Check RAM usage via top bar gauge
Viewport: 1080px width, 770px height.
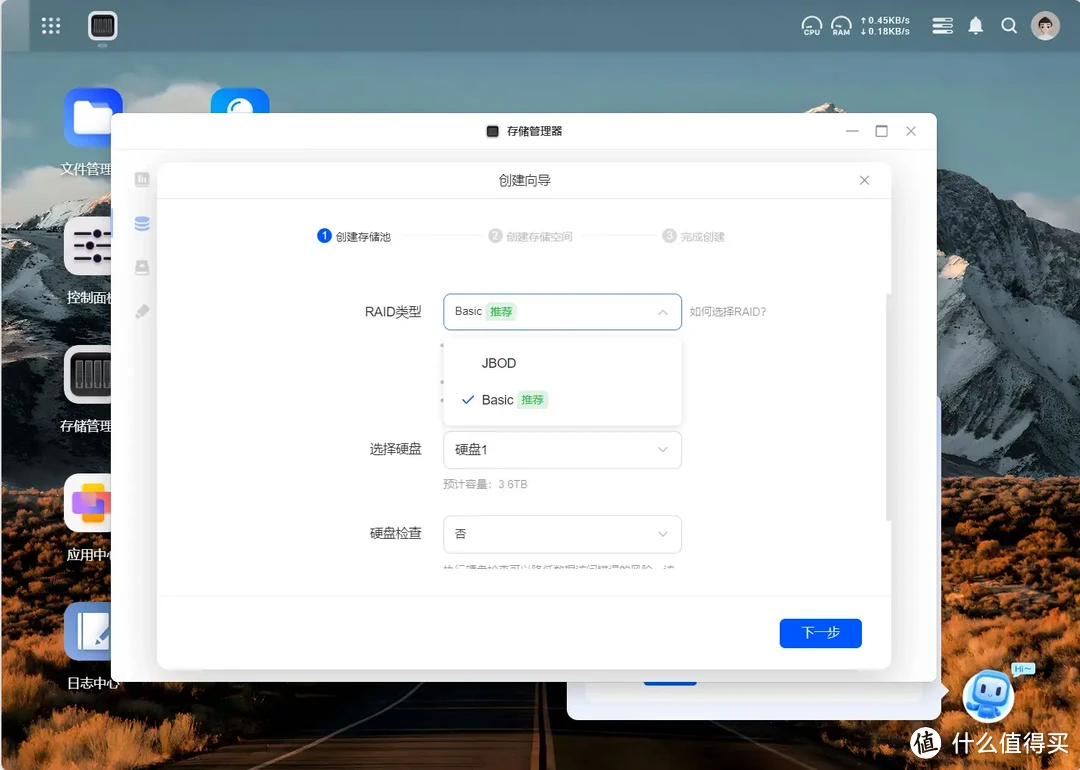(841, 25)
